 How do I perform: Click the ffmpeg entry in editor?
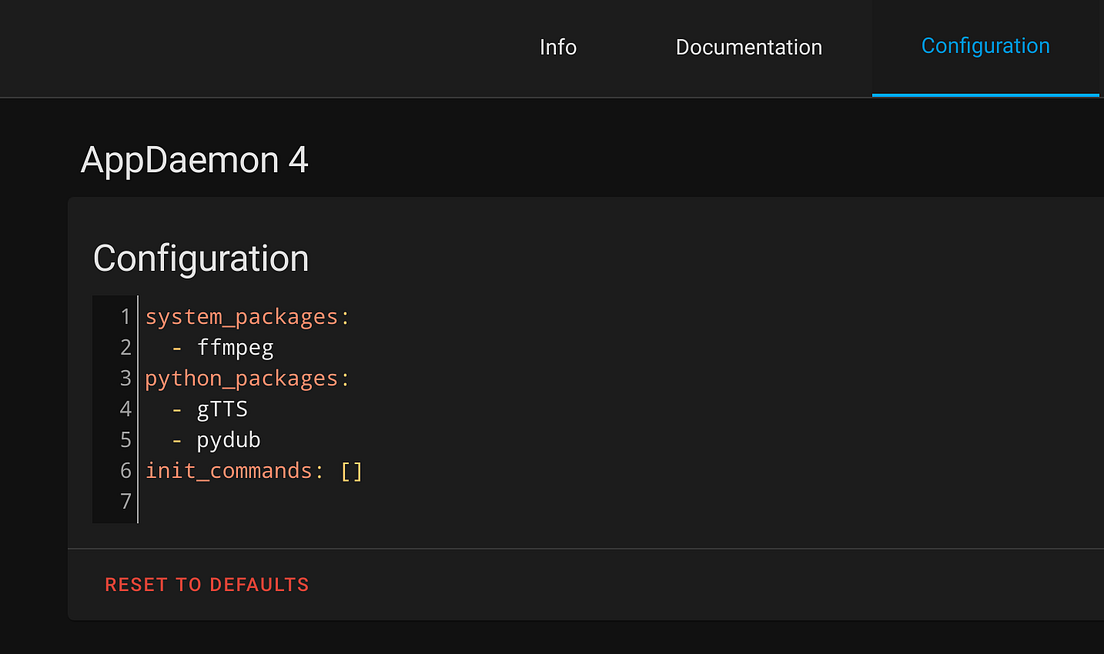[235, 348]
